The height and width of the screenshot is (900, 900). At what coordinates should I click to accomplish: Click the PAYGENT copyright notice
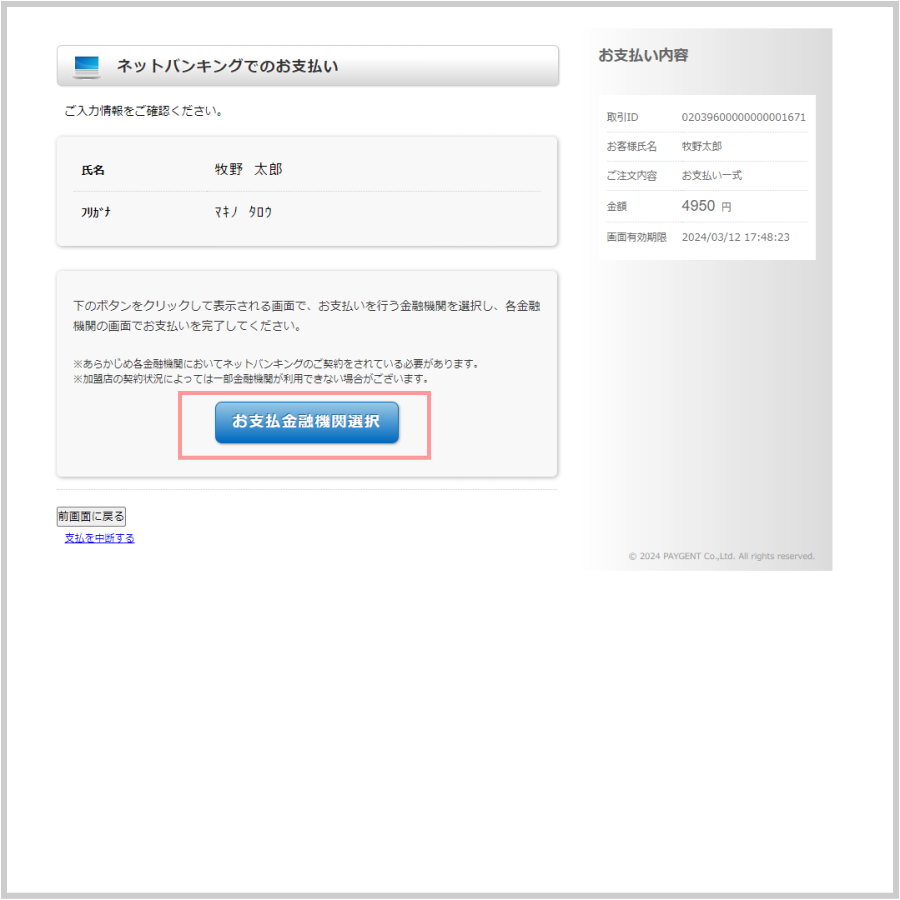(x=721, y=556)
